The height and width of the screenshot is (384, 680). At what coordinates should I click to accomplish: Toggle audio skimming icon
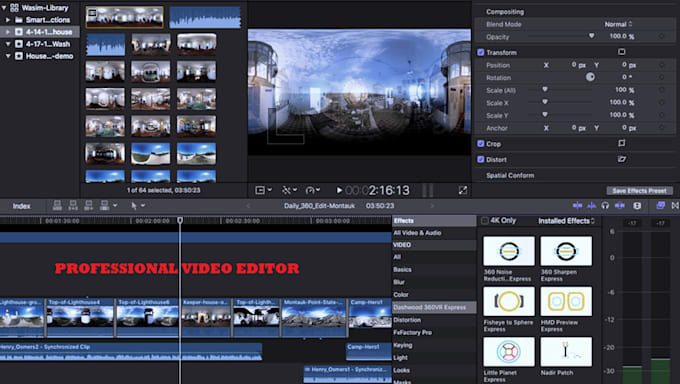click(591, 206)
